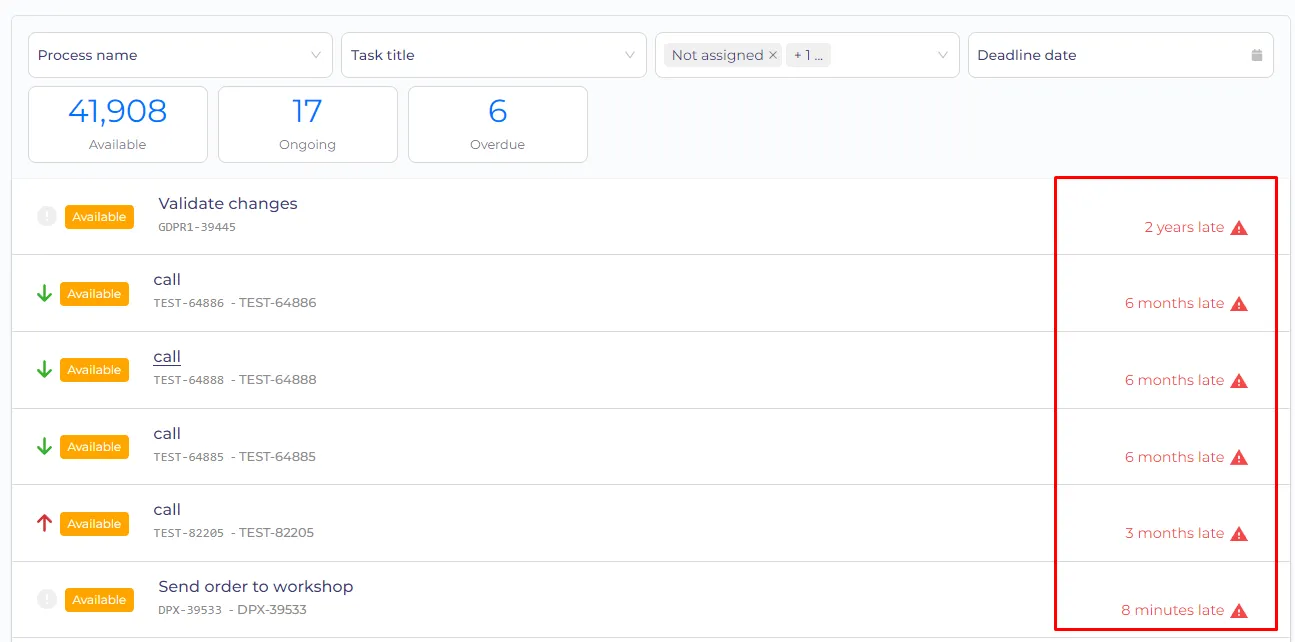The width and height of the screenshot is (1295, 642).
Task: Click the warning triangle in the TEST-64886 row
Action: pos(1239,303)
